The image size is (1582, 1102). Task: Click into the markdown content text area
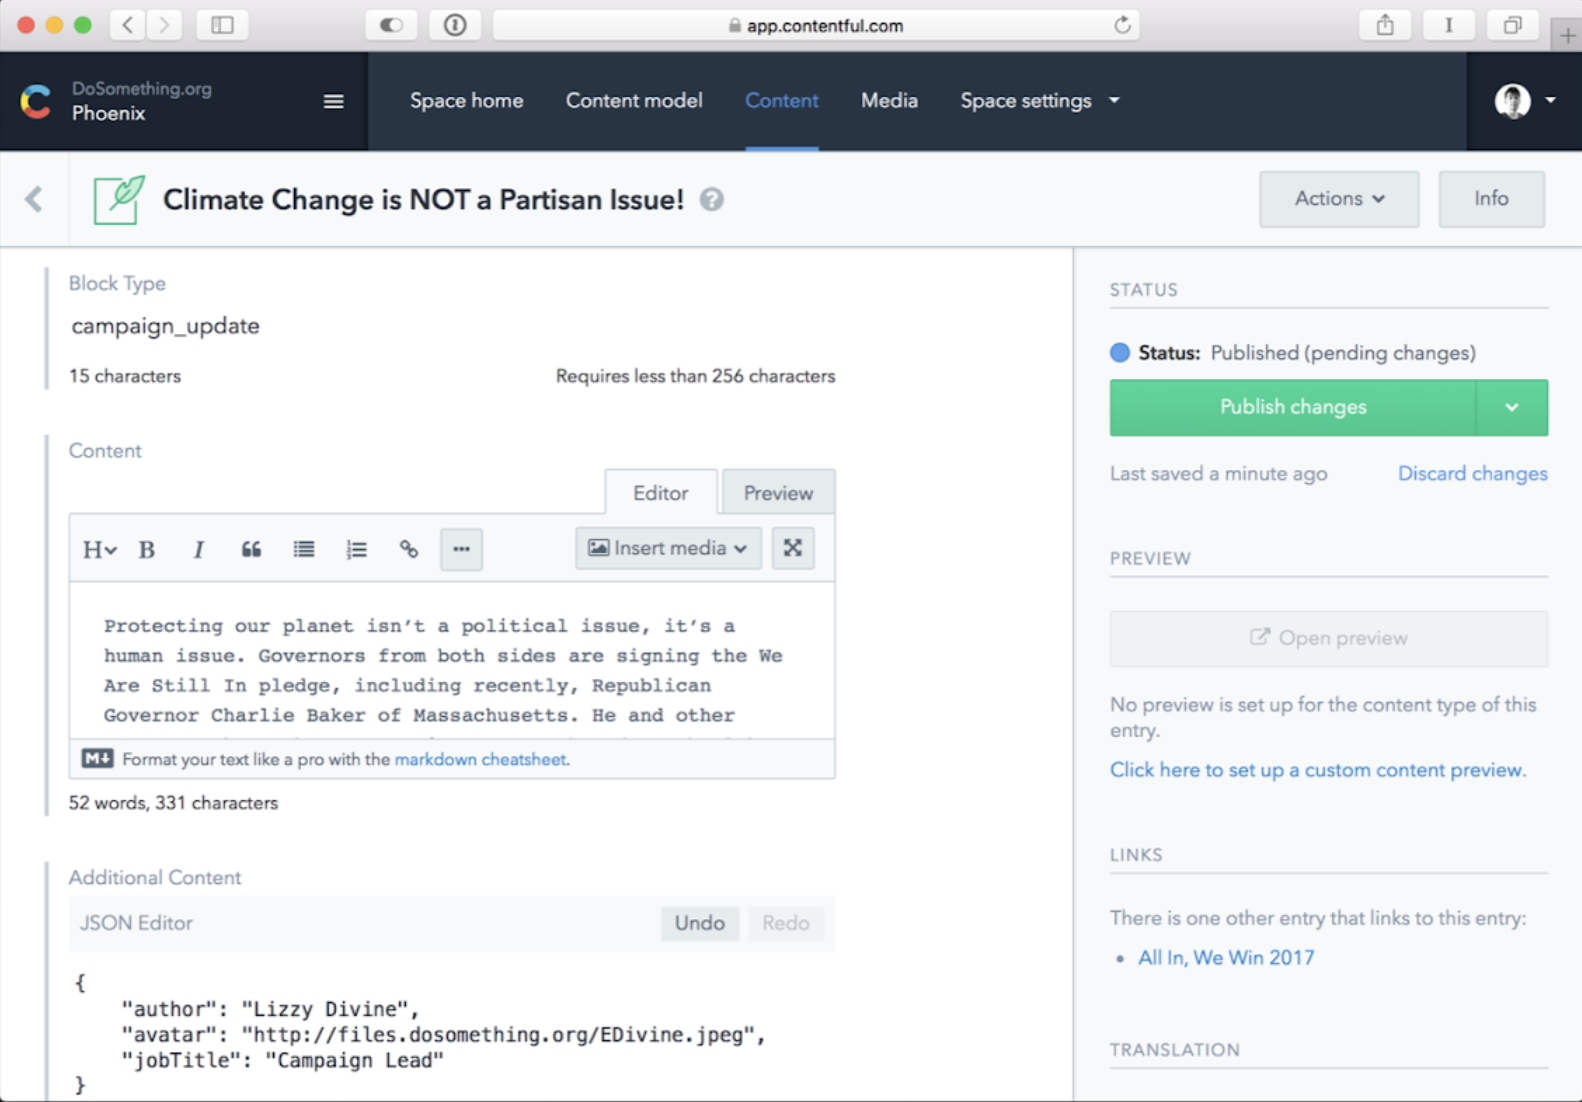click(x=452, y=661)
